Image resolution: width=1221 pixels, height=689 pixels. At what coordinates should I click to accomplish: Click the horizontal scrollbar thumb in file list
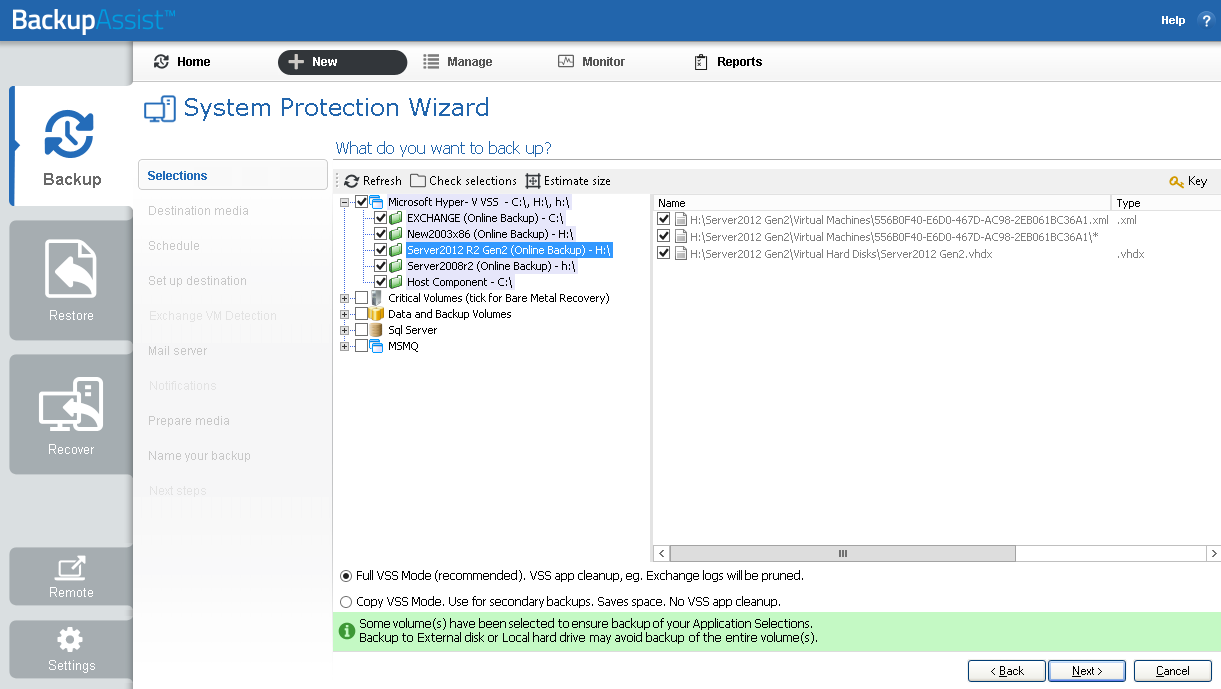point(842,553)
